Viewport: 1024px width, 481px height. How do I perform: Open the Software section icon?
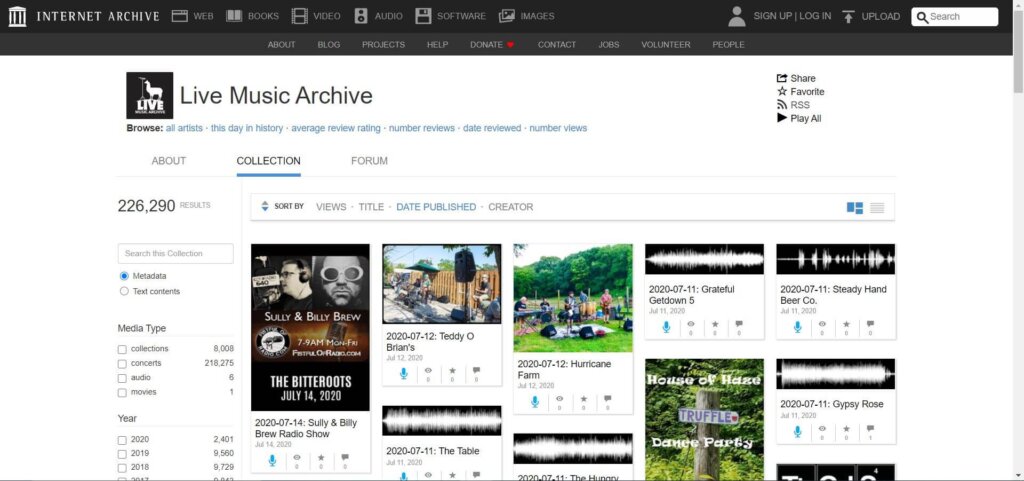423,16
